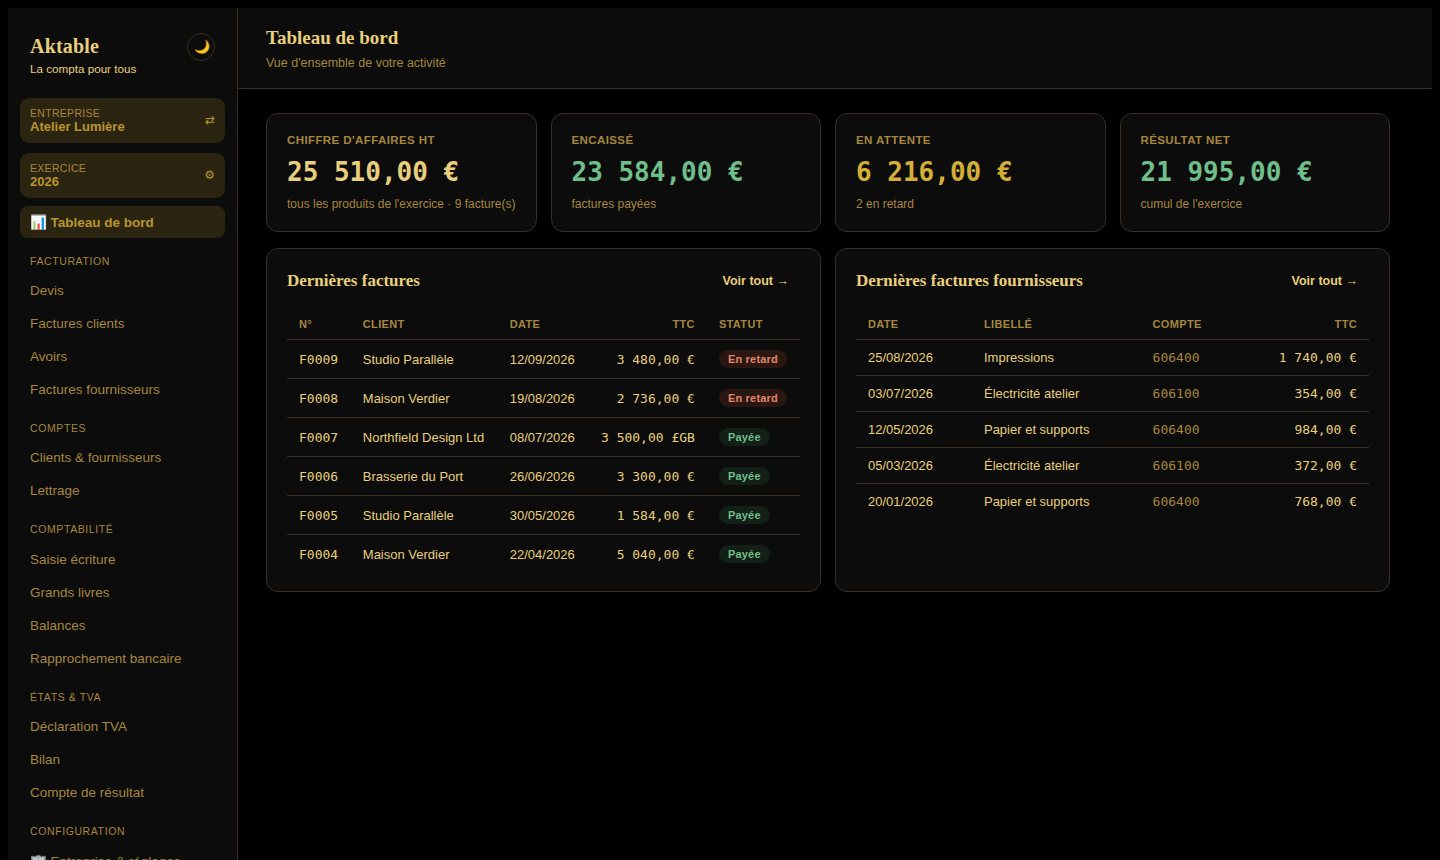
Task: Open the Lettrage section
Action: [x=122, y=491]
